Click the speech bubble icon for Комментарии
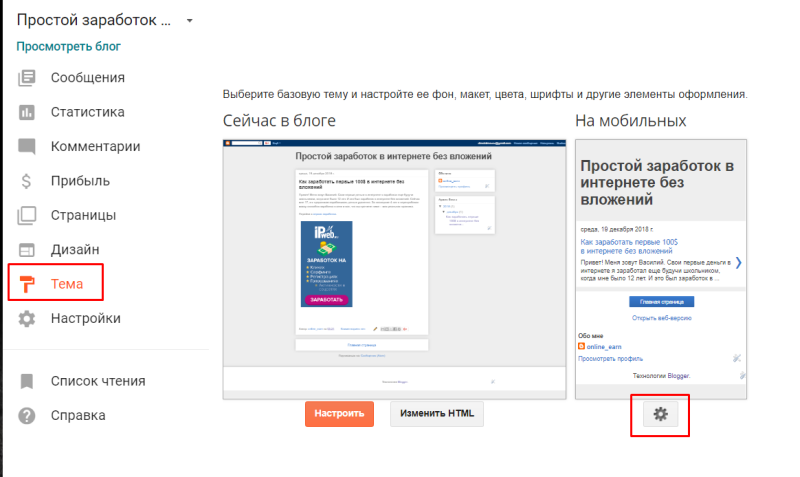This screenshot has height=477, width=800. pyautogui.click(x=27, y=146)
